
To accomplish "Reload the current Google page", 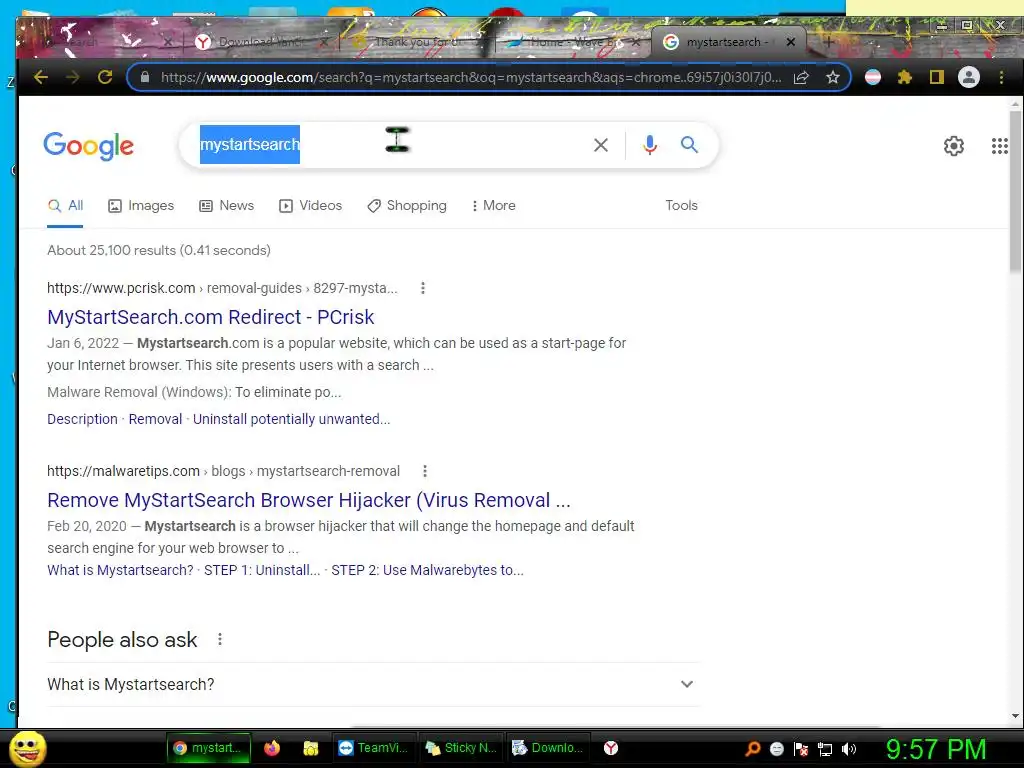I will coord(104,77).
